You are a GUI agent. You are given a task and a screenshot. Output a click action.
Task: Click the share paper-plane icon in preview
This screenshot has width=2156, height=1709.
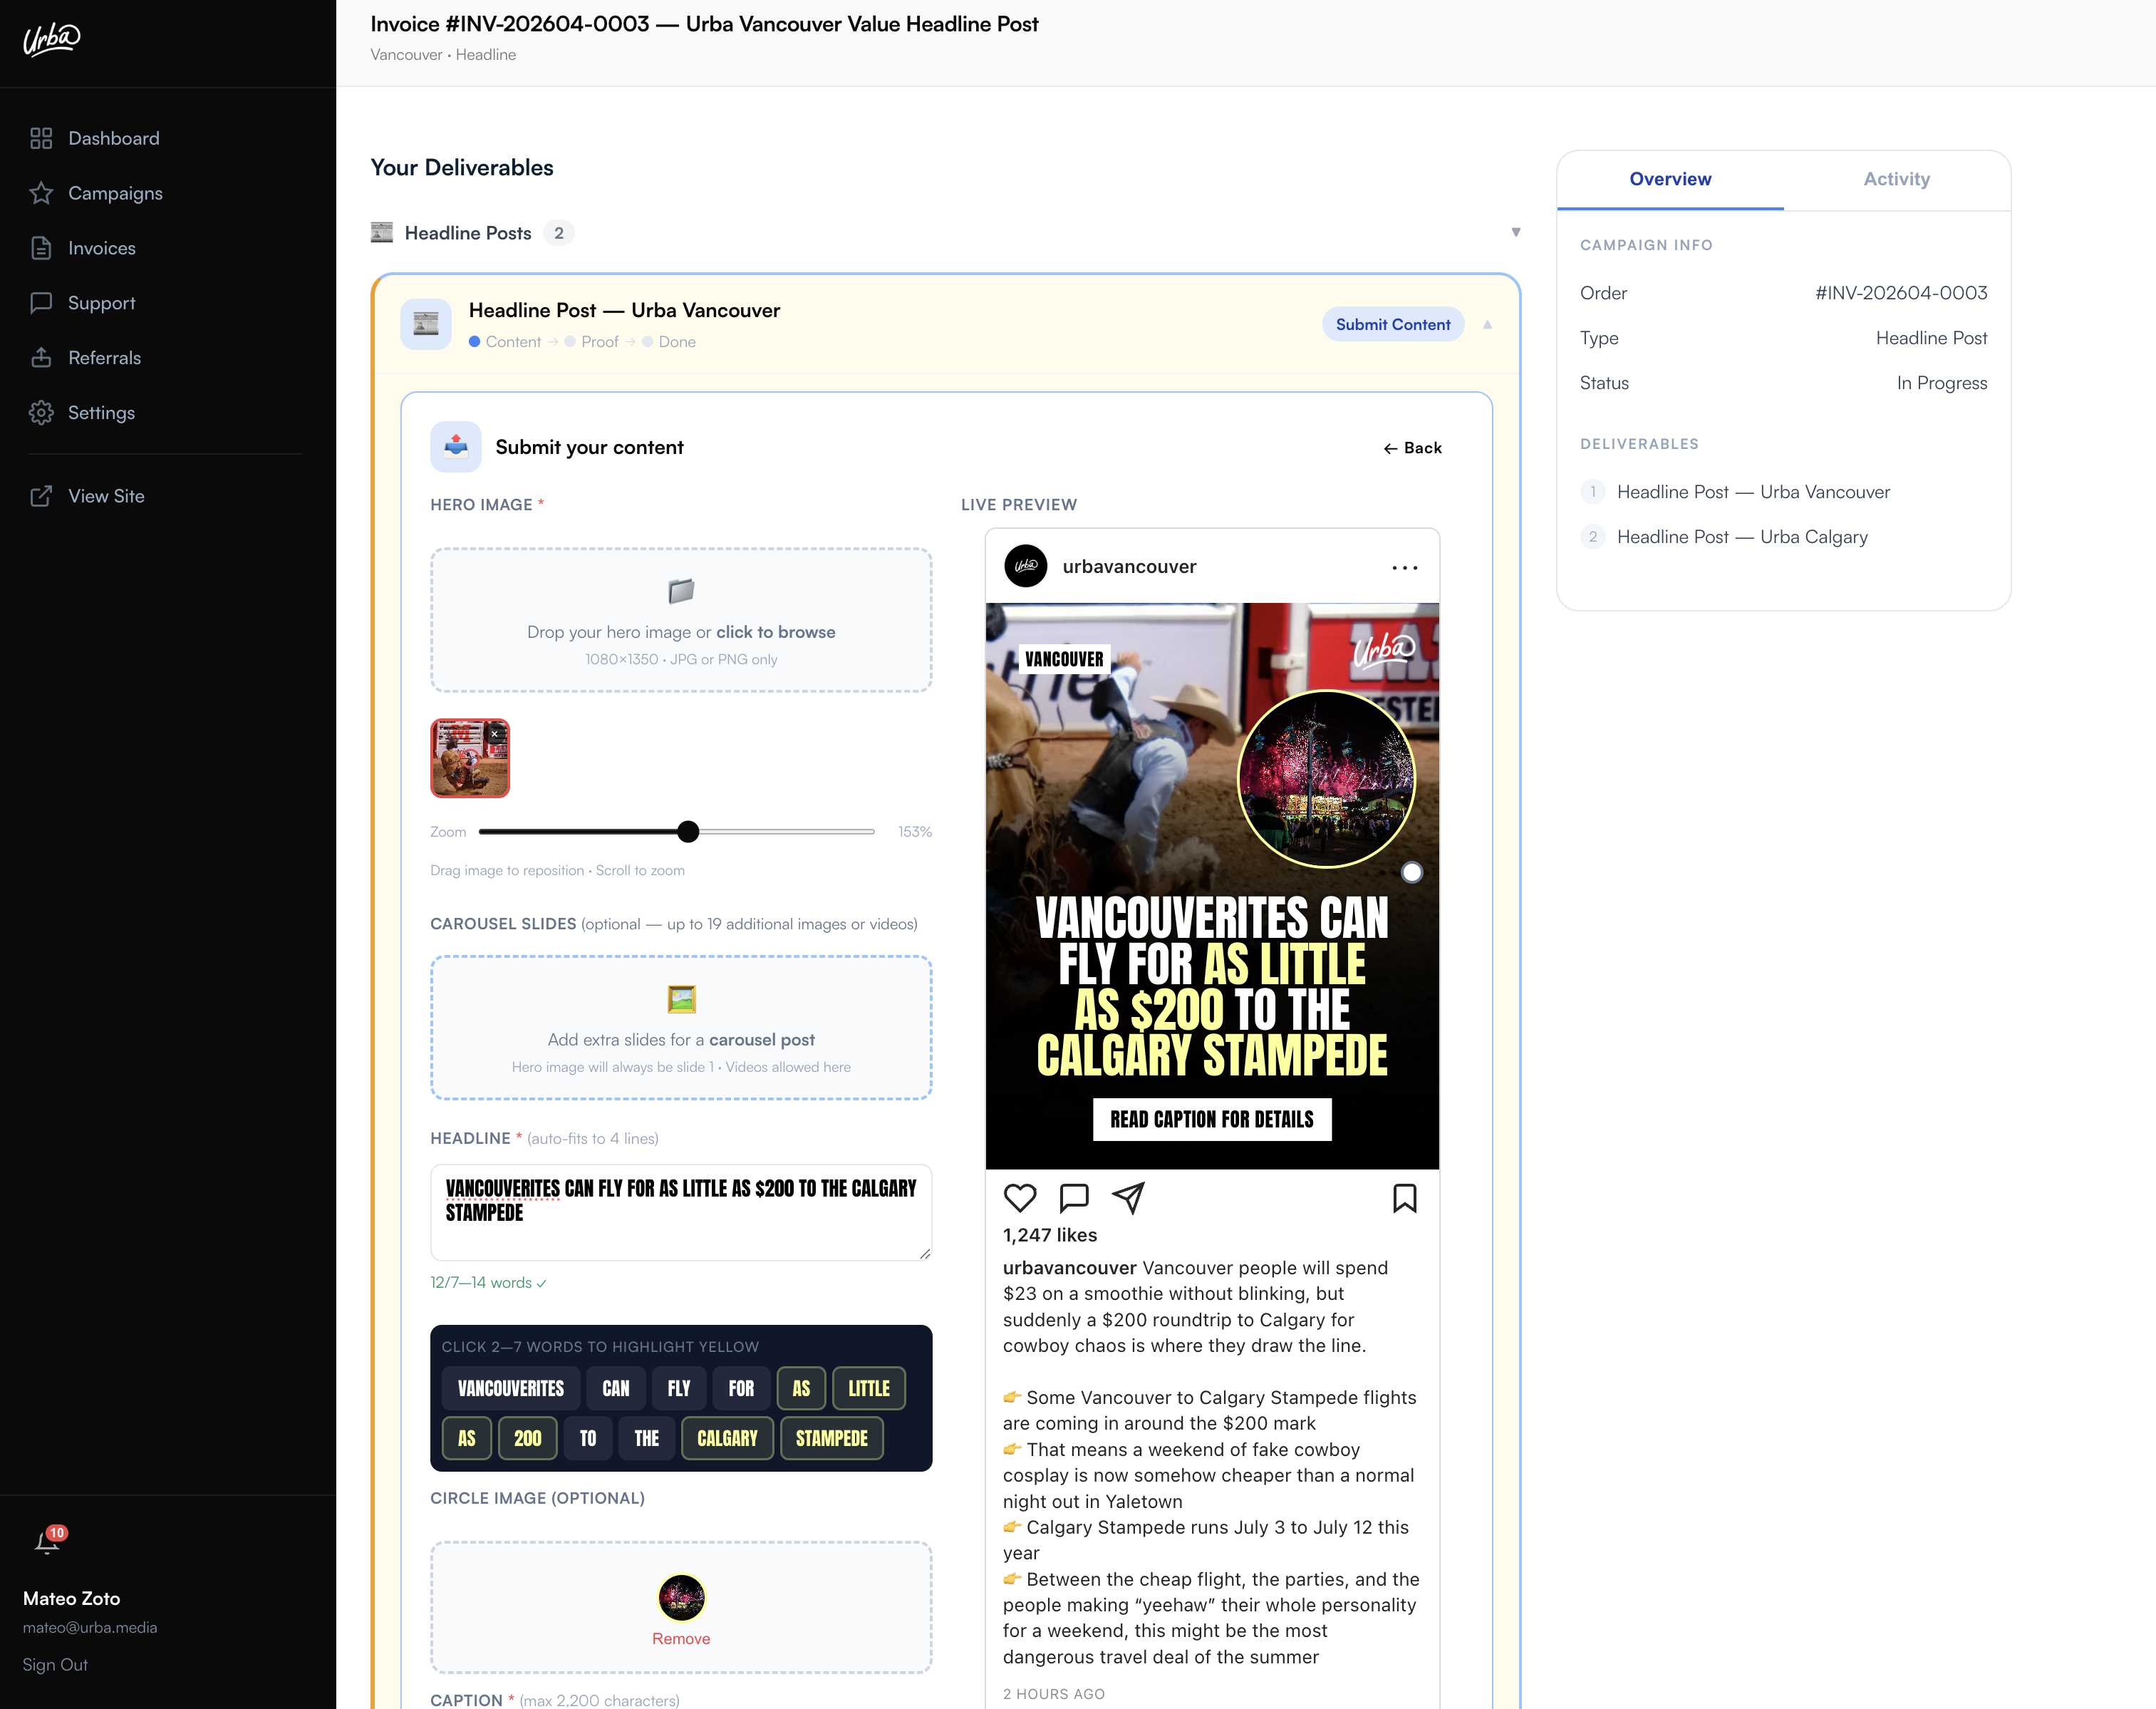click(x=1128, y=1198)
